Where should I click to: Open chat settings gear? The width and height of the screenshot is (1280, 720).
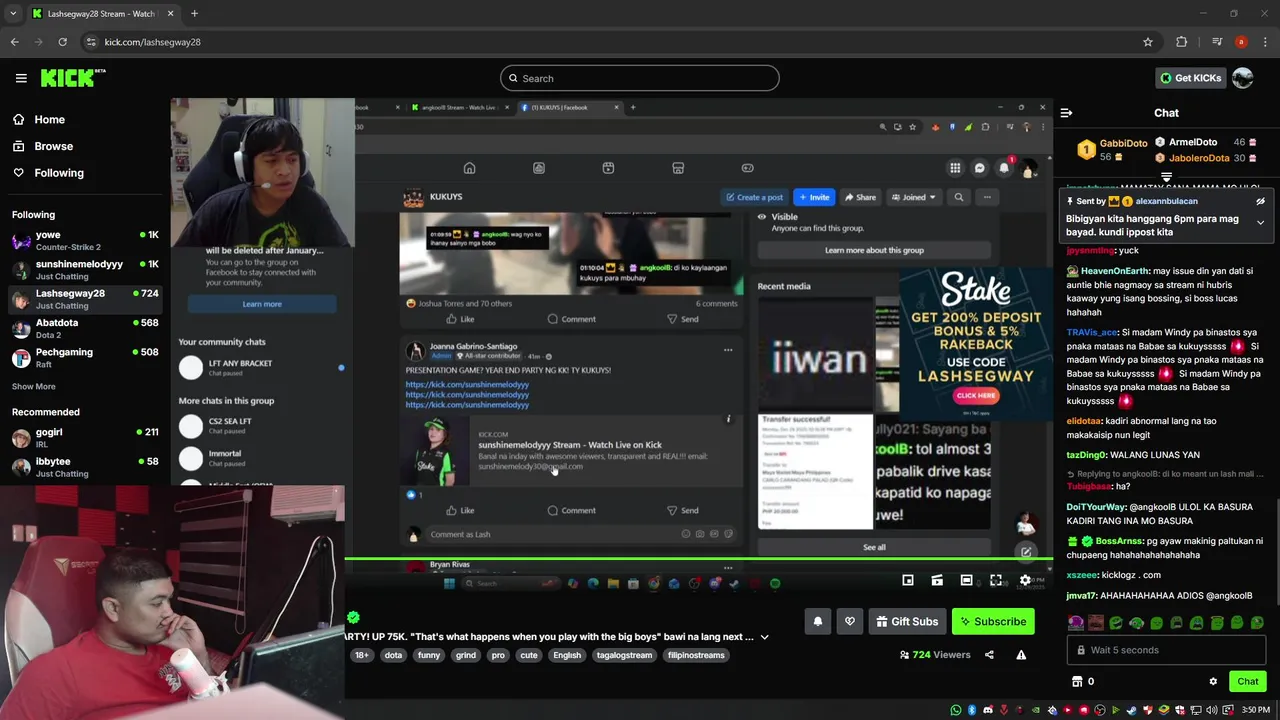point(1213,682)
